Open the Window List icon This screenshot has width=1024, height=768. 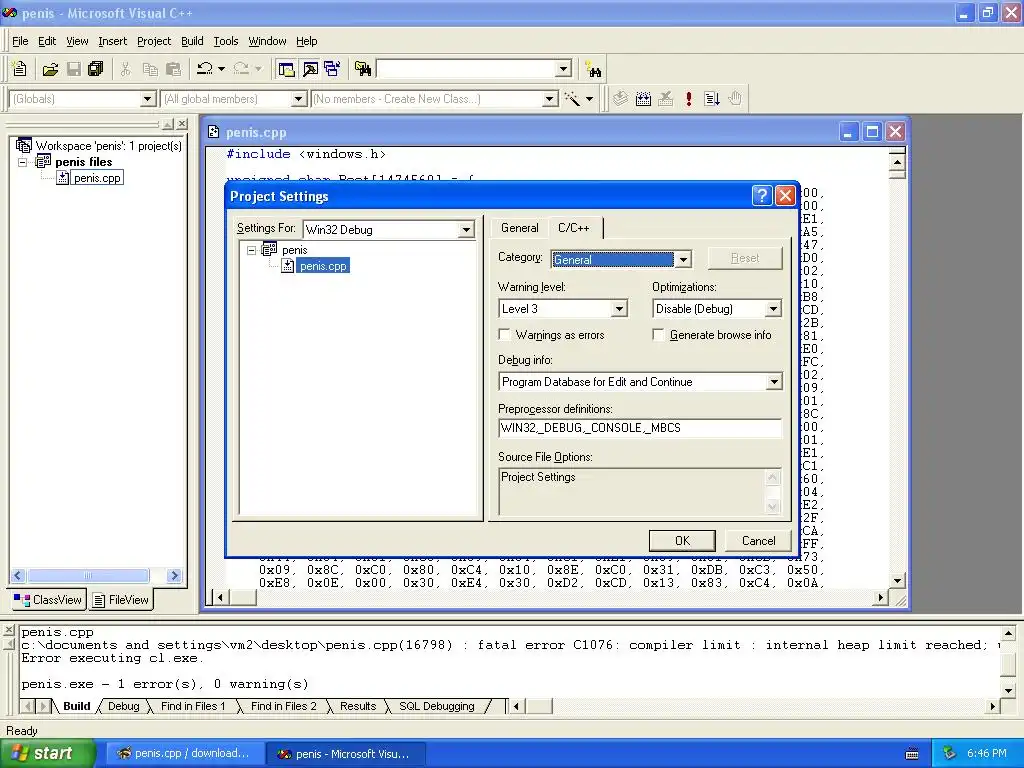tap(332, 69)
